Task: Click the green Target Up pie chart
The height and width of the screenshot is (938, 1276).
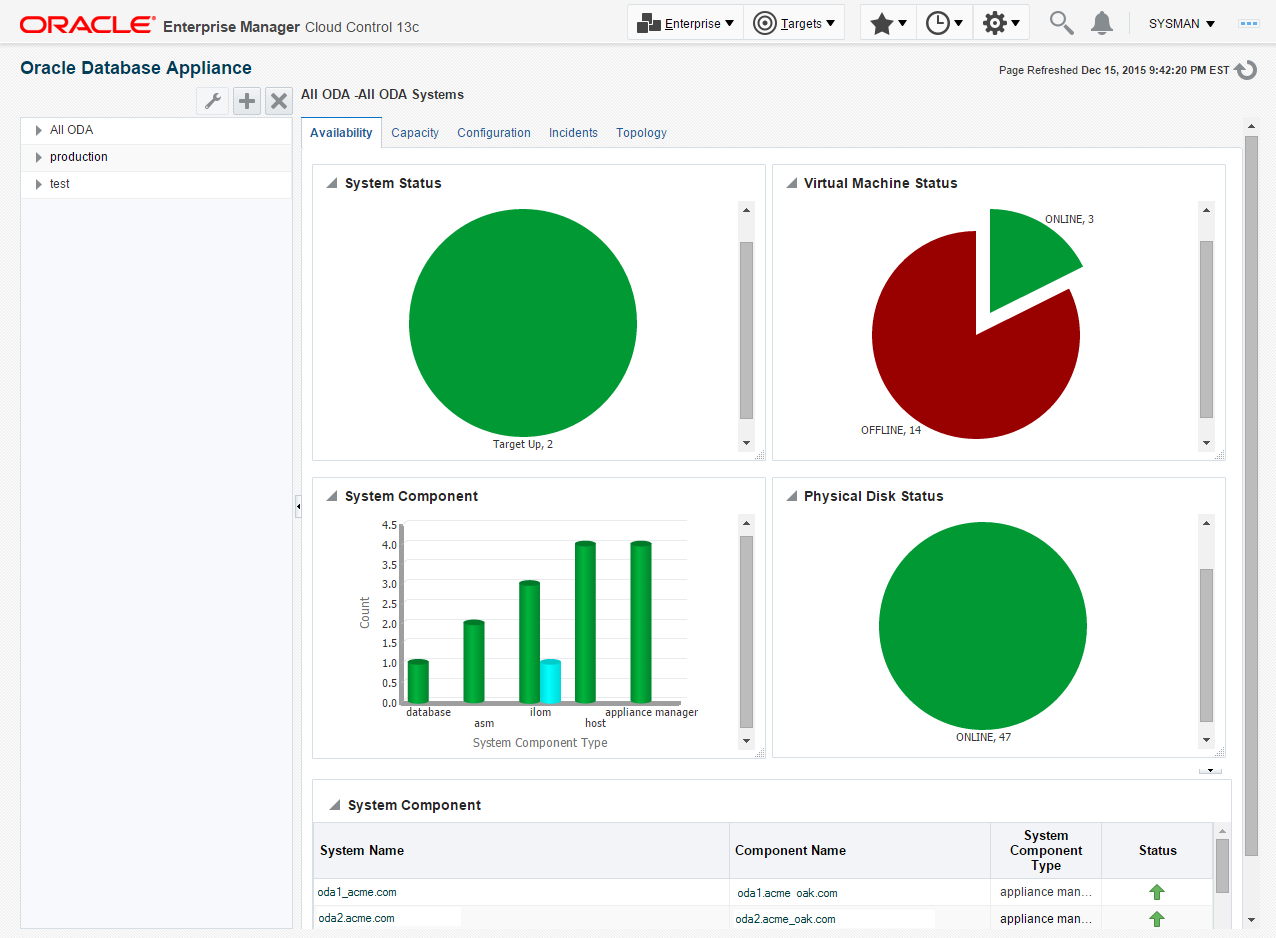Action: point(523,323)
